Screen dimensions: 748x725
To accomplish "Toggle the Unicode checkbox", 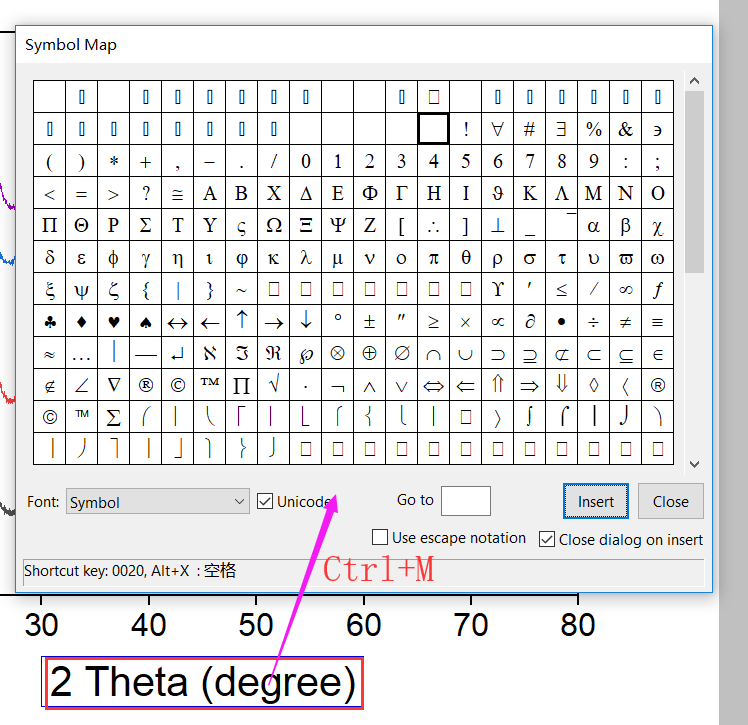I will tap(265, 501).
